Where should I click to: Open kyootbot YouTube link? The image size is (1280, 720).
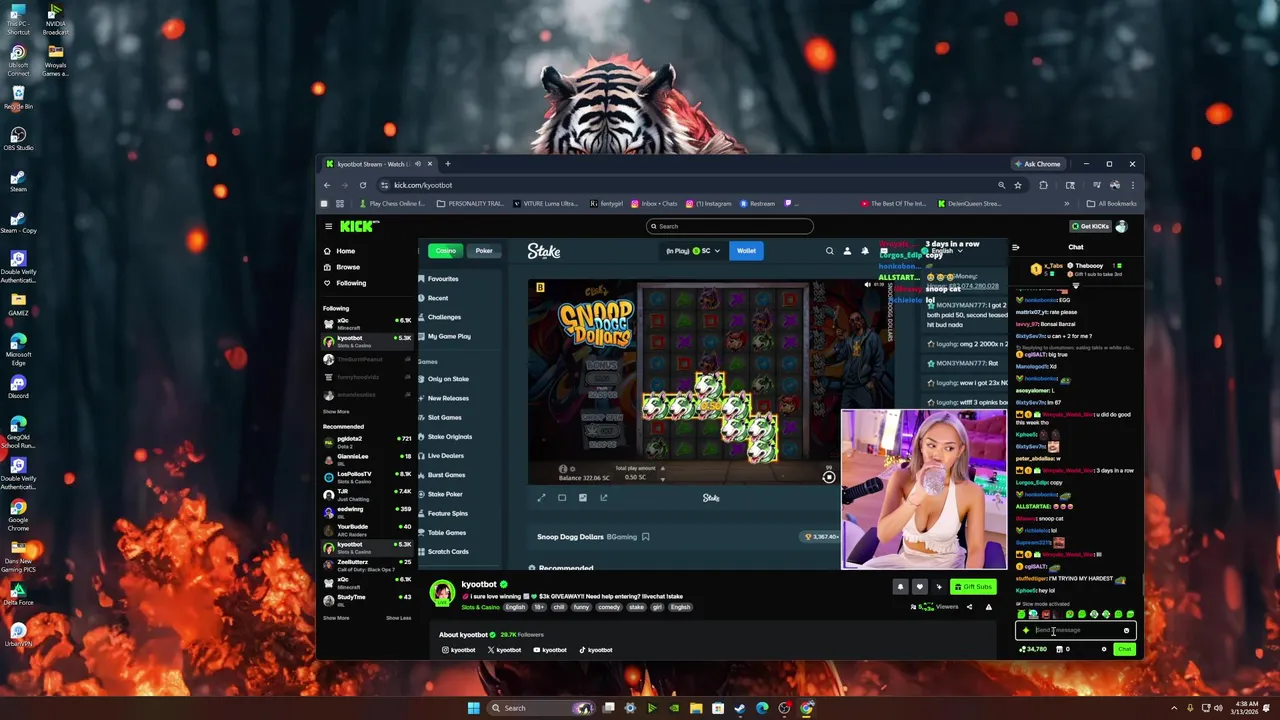point(549,650)
